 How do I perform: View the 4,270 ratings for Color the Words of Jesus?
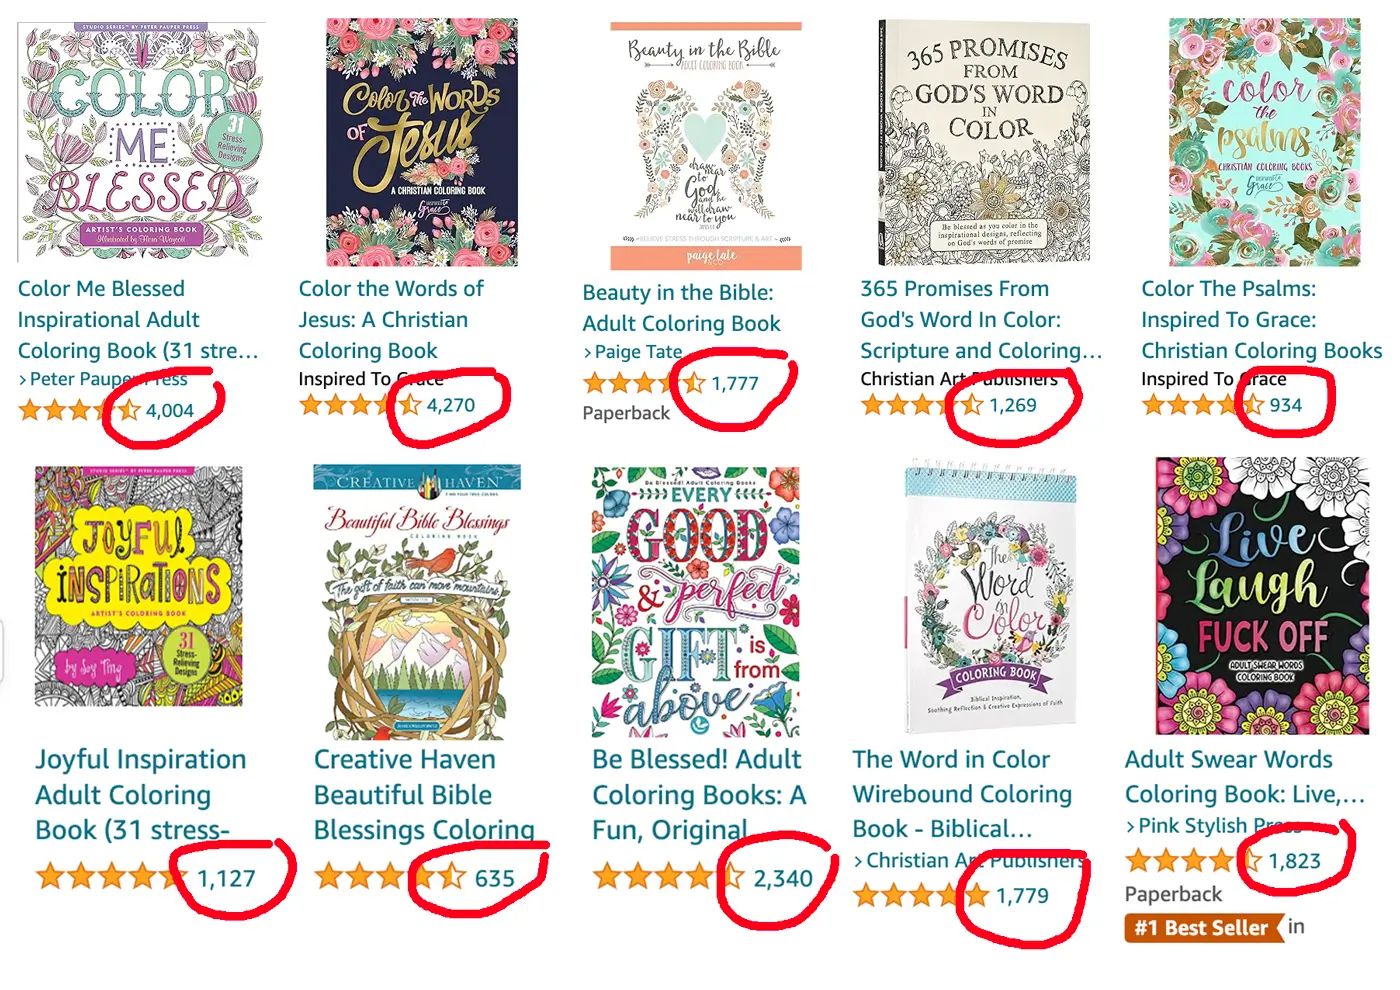(x=450, y=405)
